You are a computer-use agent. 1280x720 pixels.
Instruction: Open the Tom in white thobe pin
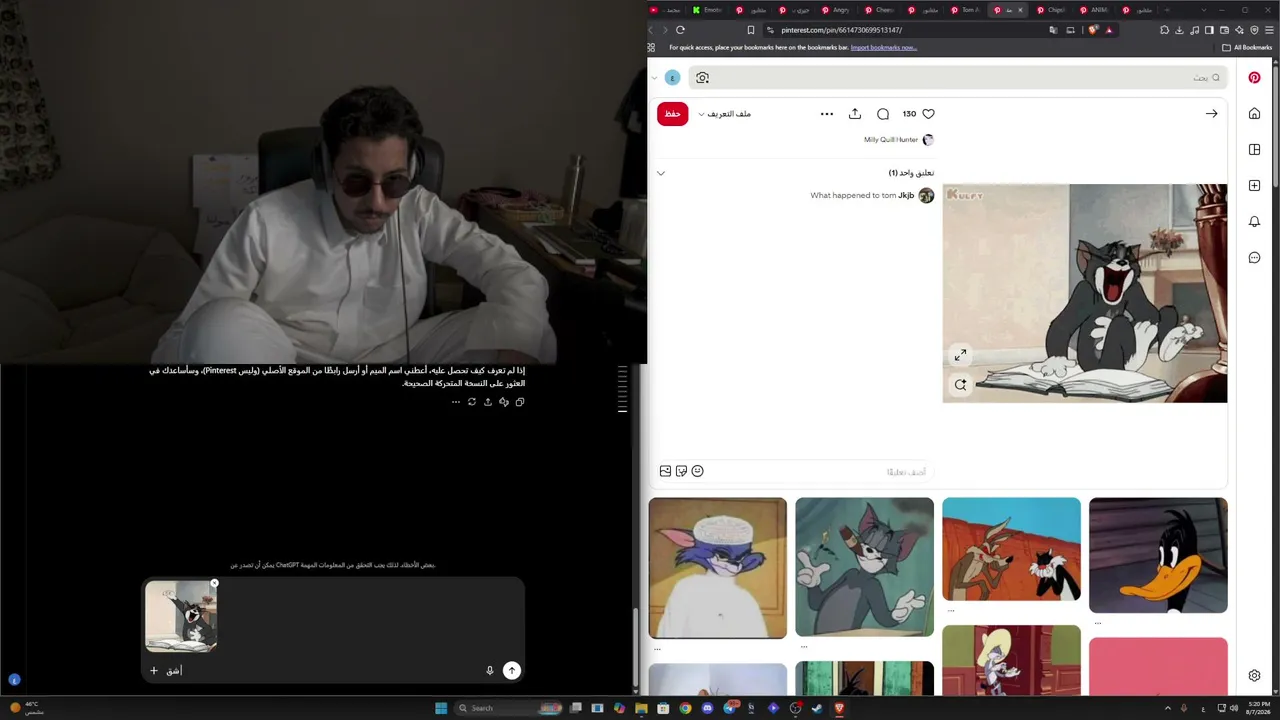[718, 568]
